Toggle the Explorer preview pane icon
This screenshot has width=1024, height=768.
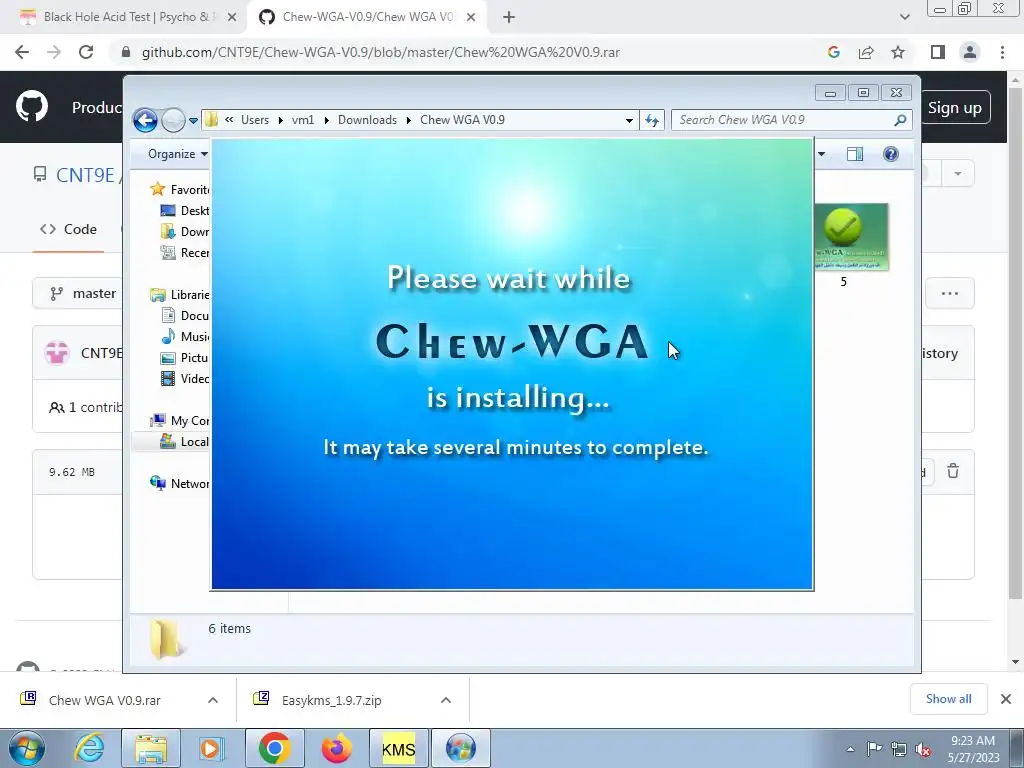click(x=855, y=154)
